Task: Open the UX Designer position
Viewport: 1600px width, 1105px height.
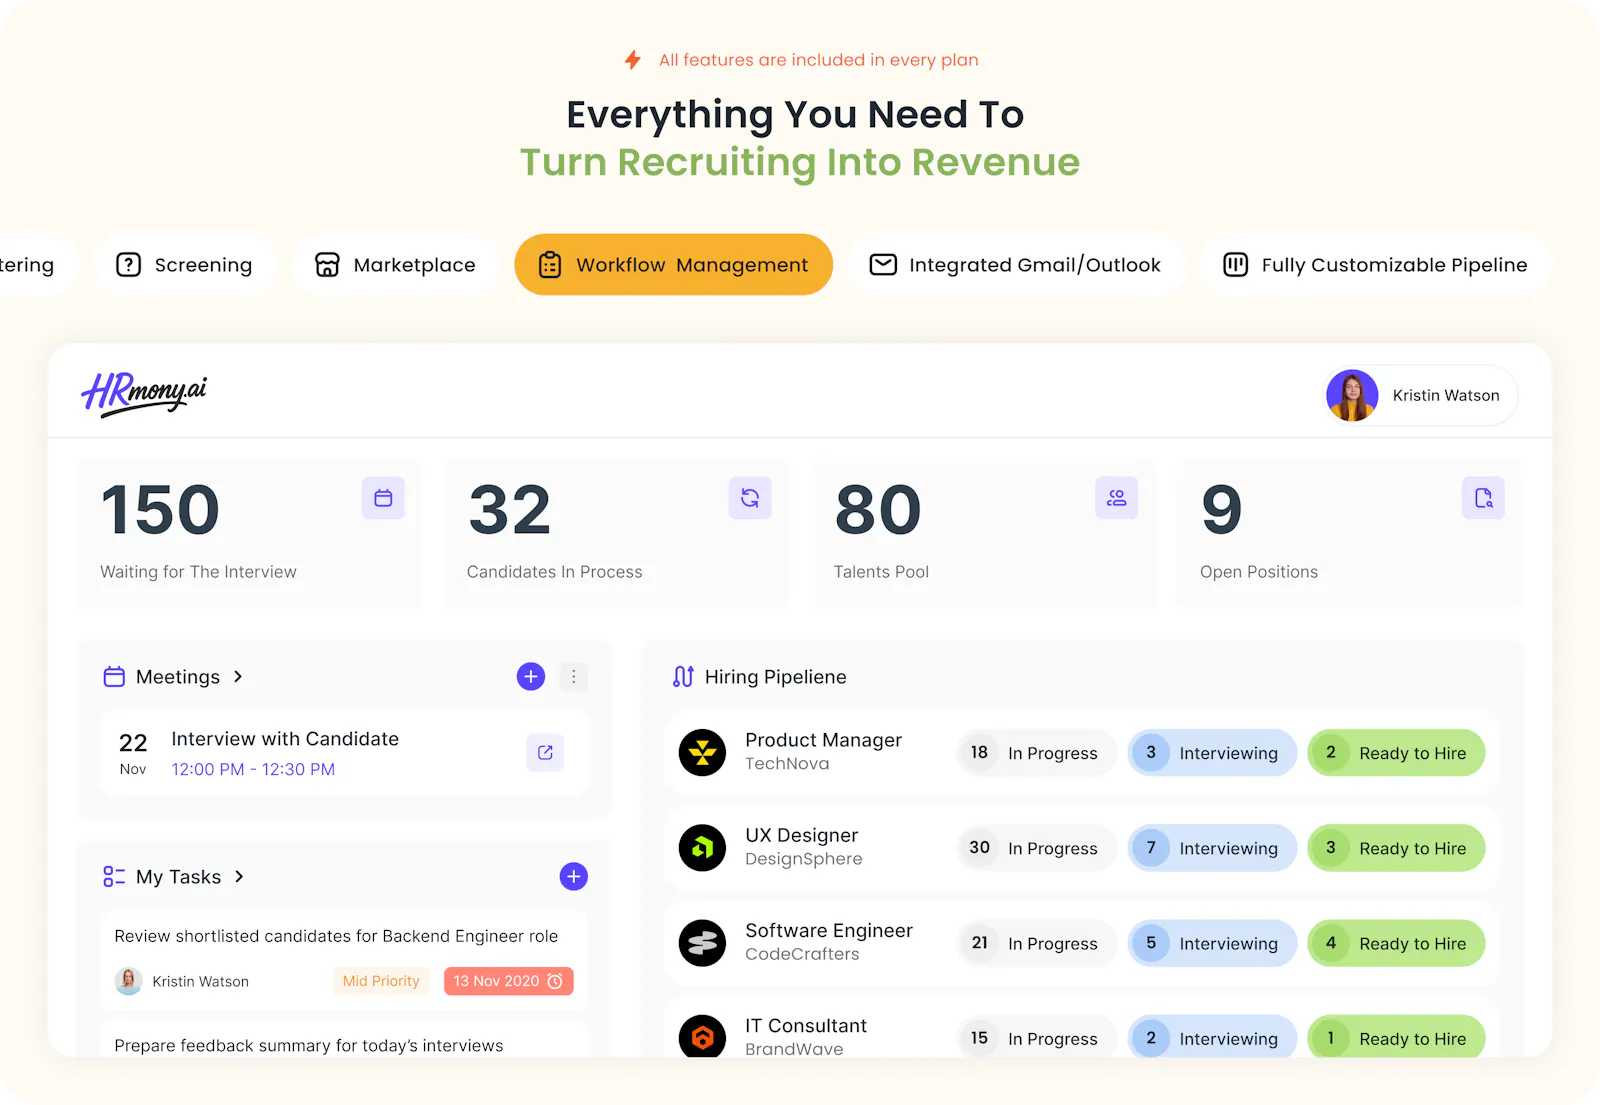Action: pos(801,836)
